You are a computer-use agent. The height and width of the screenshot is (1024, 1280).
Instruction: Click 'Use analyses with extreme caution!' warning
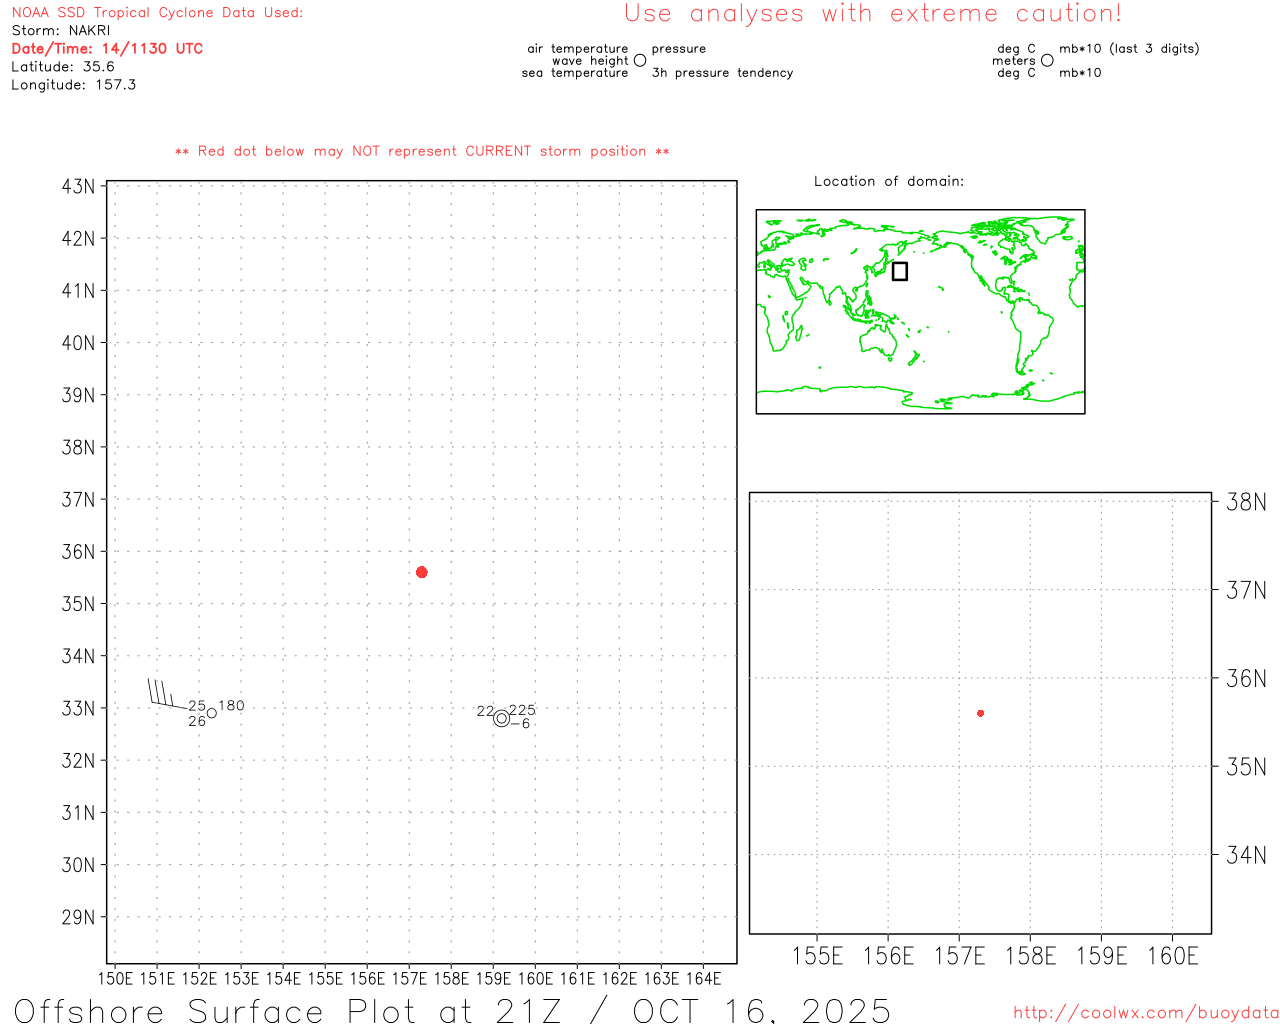coord(873,14)
